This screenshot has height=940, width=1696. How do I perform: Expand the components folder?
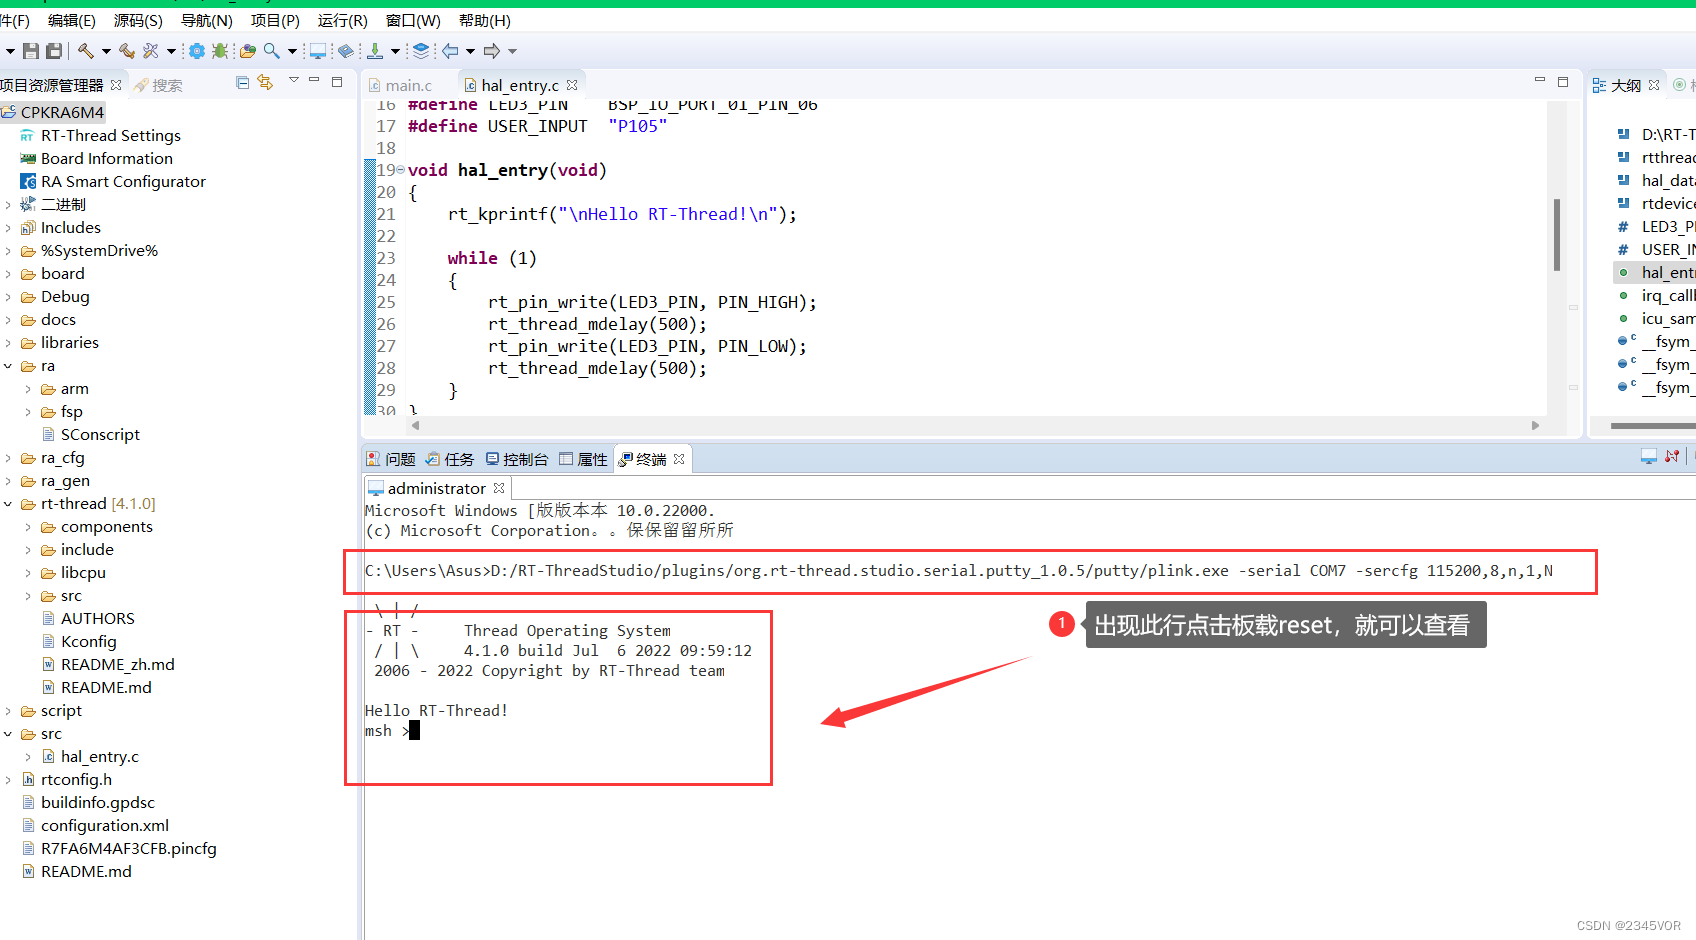pos(28,527)
